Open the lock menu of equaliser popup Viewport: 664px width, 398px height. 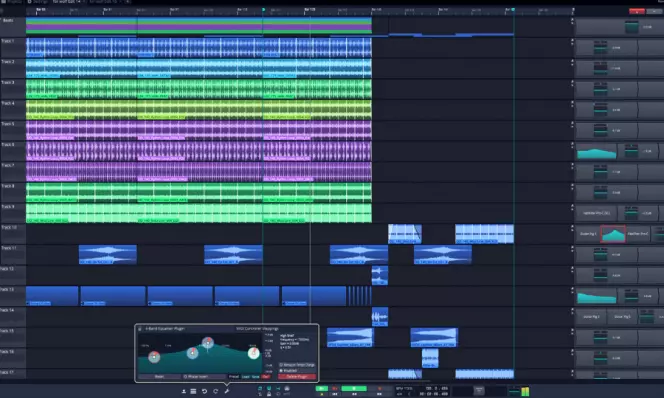click(140, 329)
